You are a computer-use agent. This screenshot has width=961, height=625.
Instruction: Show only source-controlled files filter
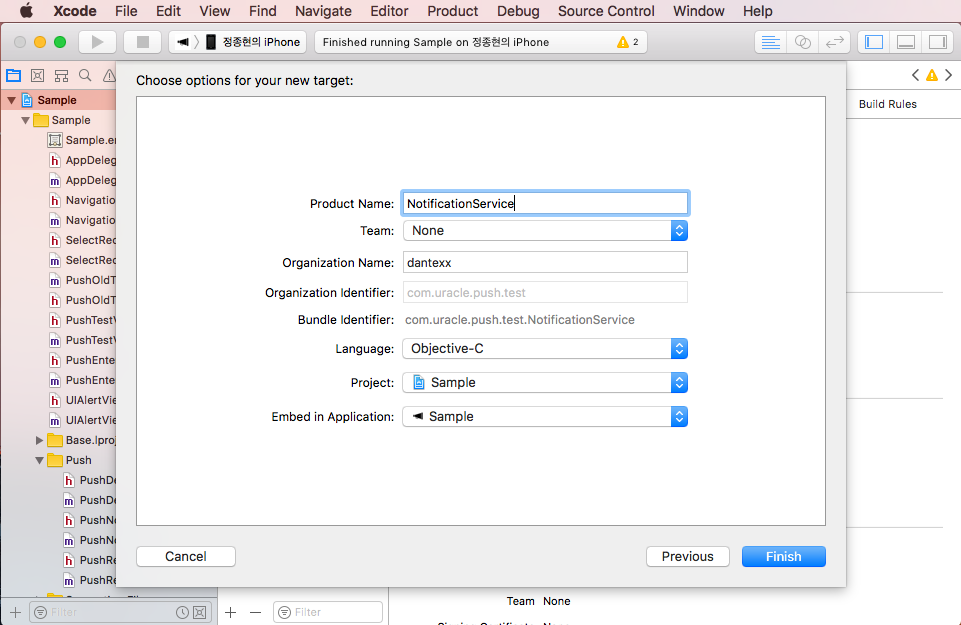pyautogui.click(x=200, y=612)
